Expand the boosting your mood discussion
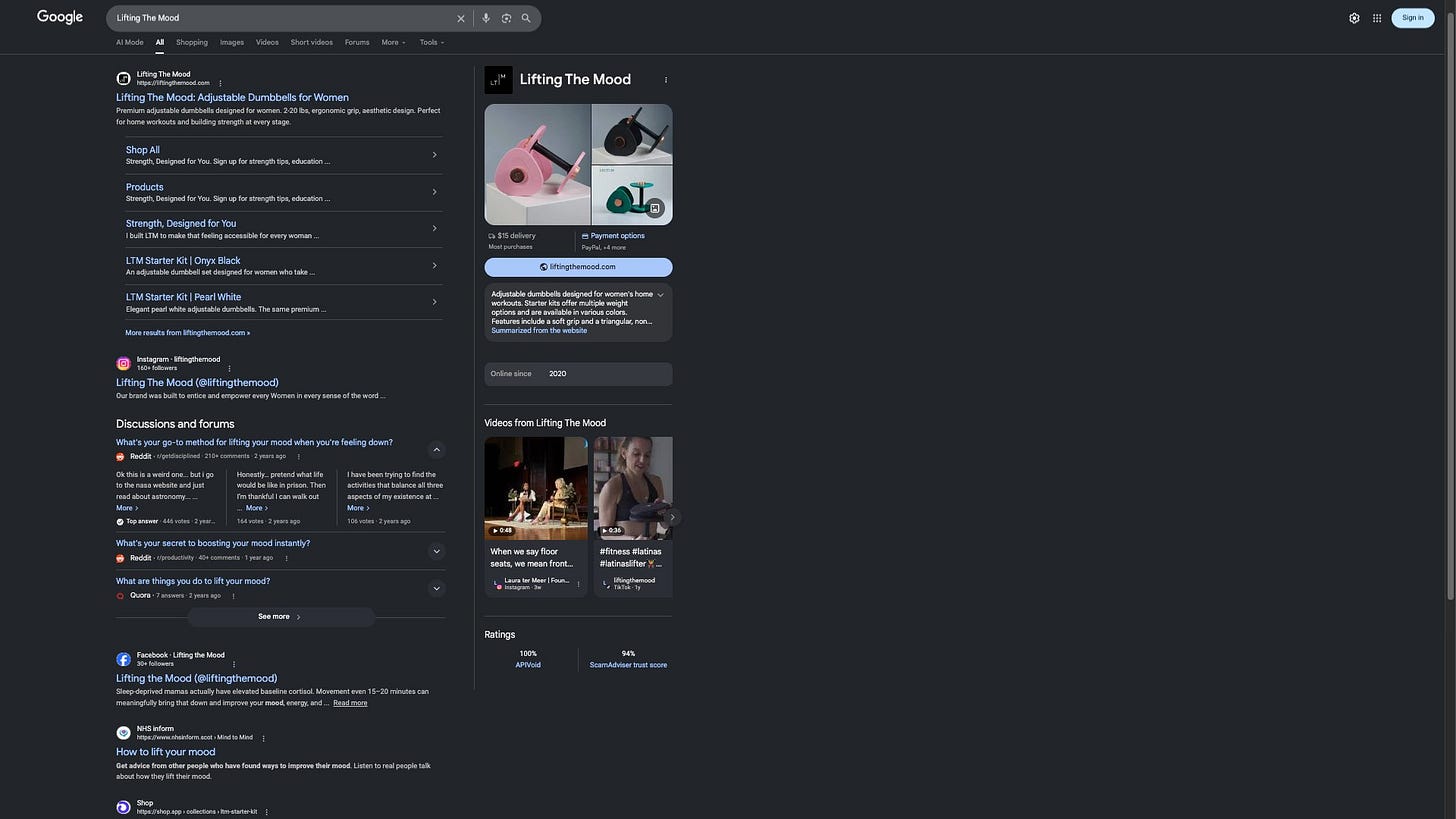This screenshot has height=819, width=1456. pos(436,551)
